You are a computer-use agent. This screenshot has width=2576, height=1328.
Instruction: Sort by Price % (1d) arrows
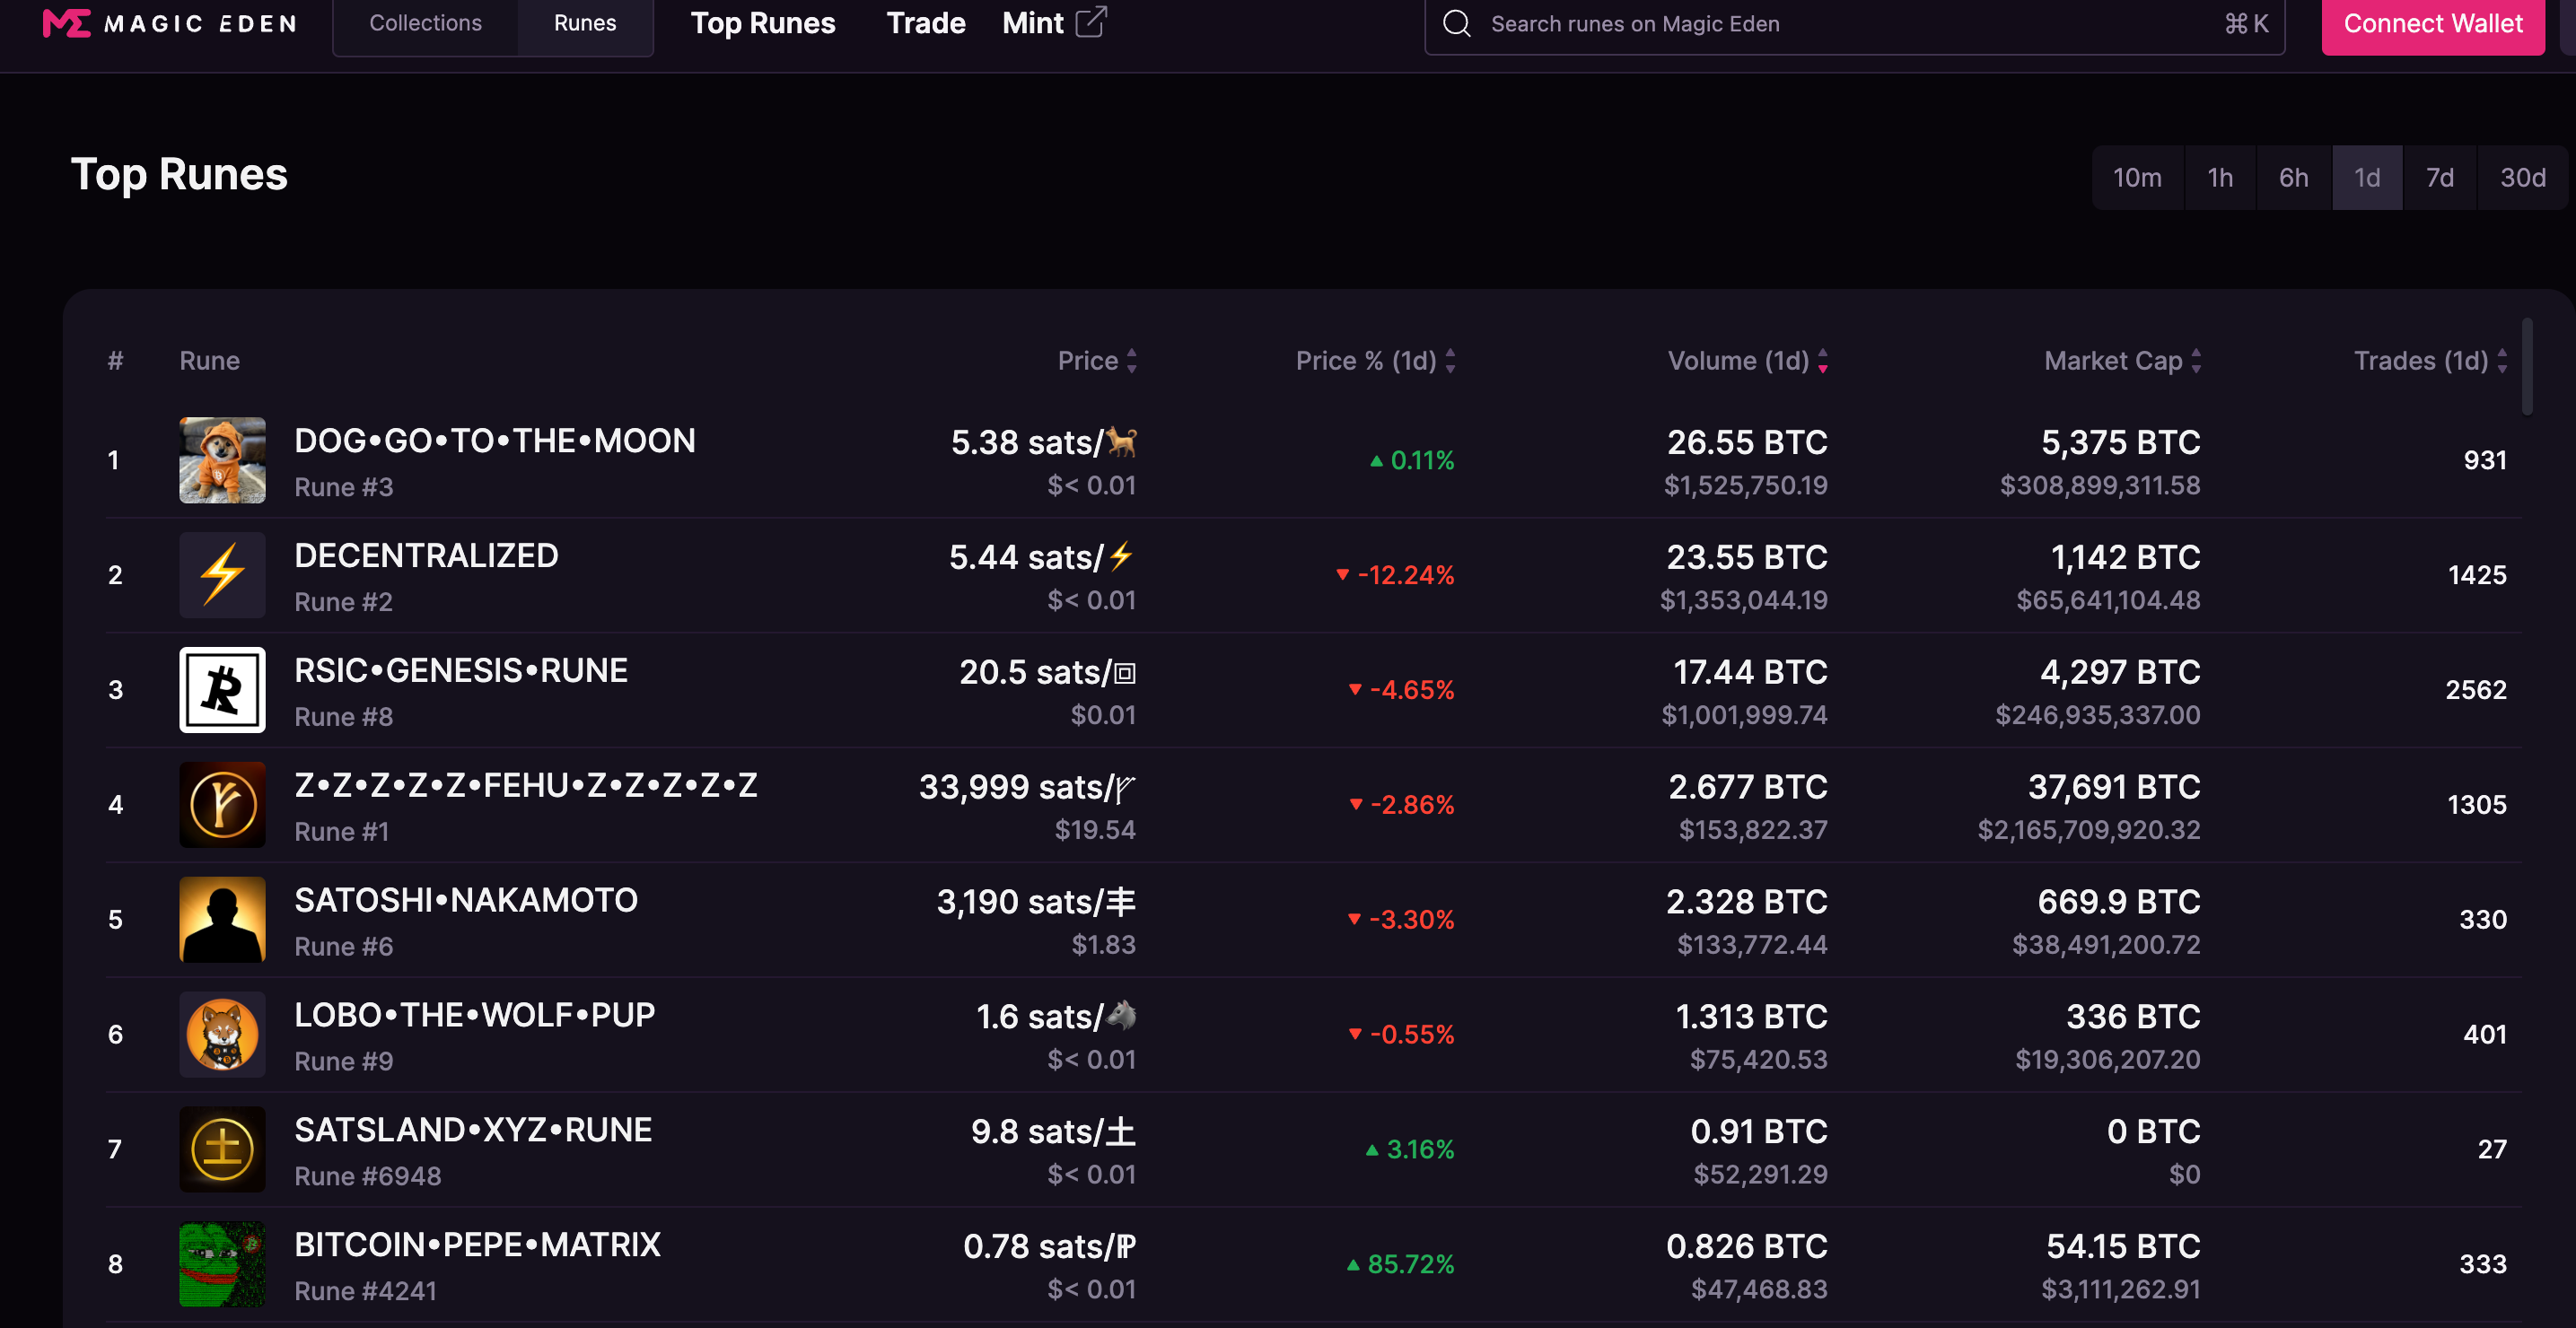[x=1450, y=361]
